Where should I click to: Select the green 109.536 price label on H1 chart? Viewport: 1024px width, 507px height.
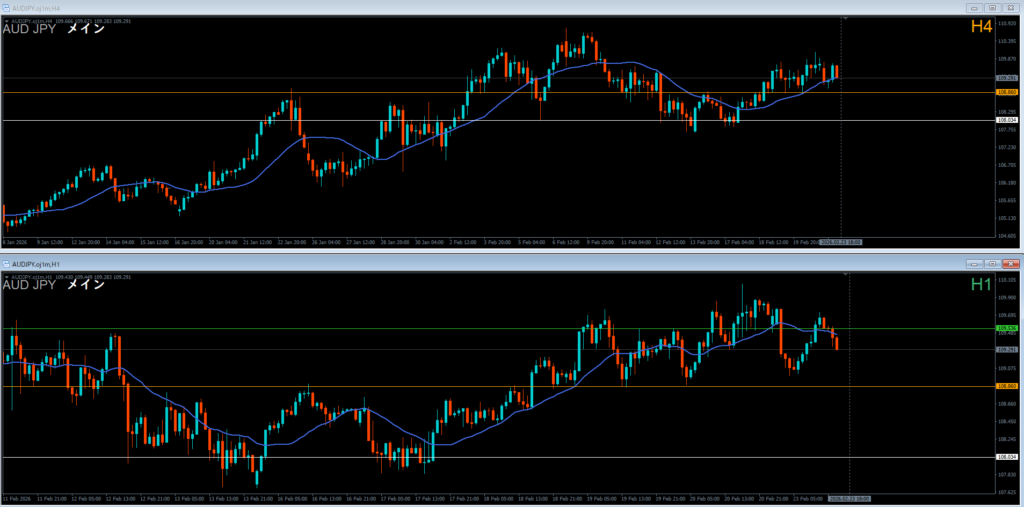[1007, 328]
